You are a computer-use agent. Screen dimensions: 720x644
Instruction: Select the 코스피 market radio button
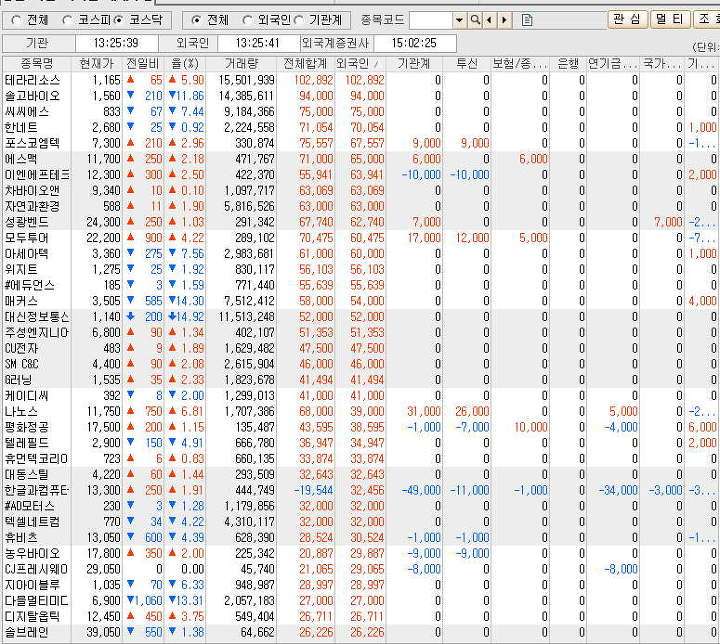tap(68, 20)
